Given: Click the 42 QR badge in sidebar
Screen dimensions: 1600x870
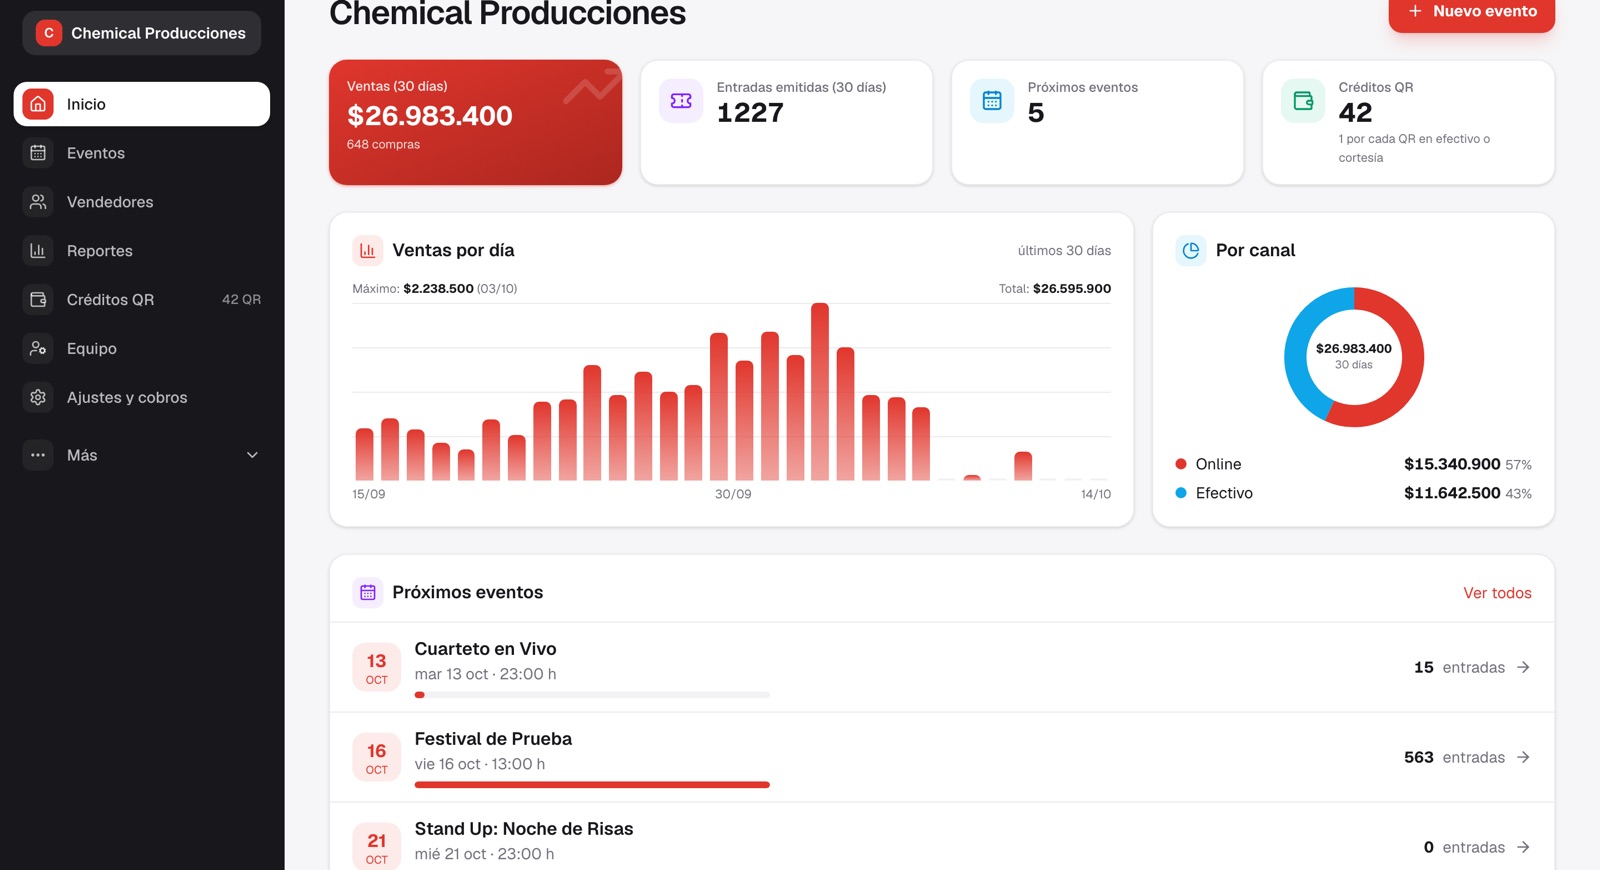Looking at the screenshot, I should pyautogui.click(x=241, y=300).
